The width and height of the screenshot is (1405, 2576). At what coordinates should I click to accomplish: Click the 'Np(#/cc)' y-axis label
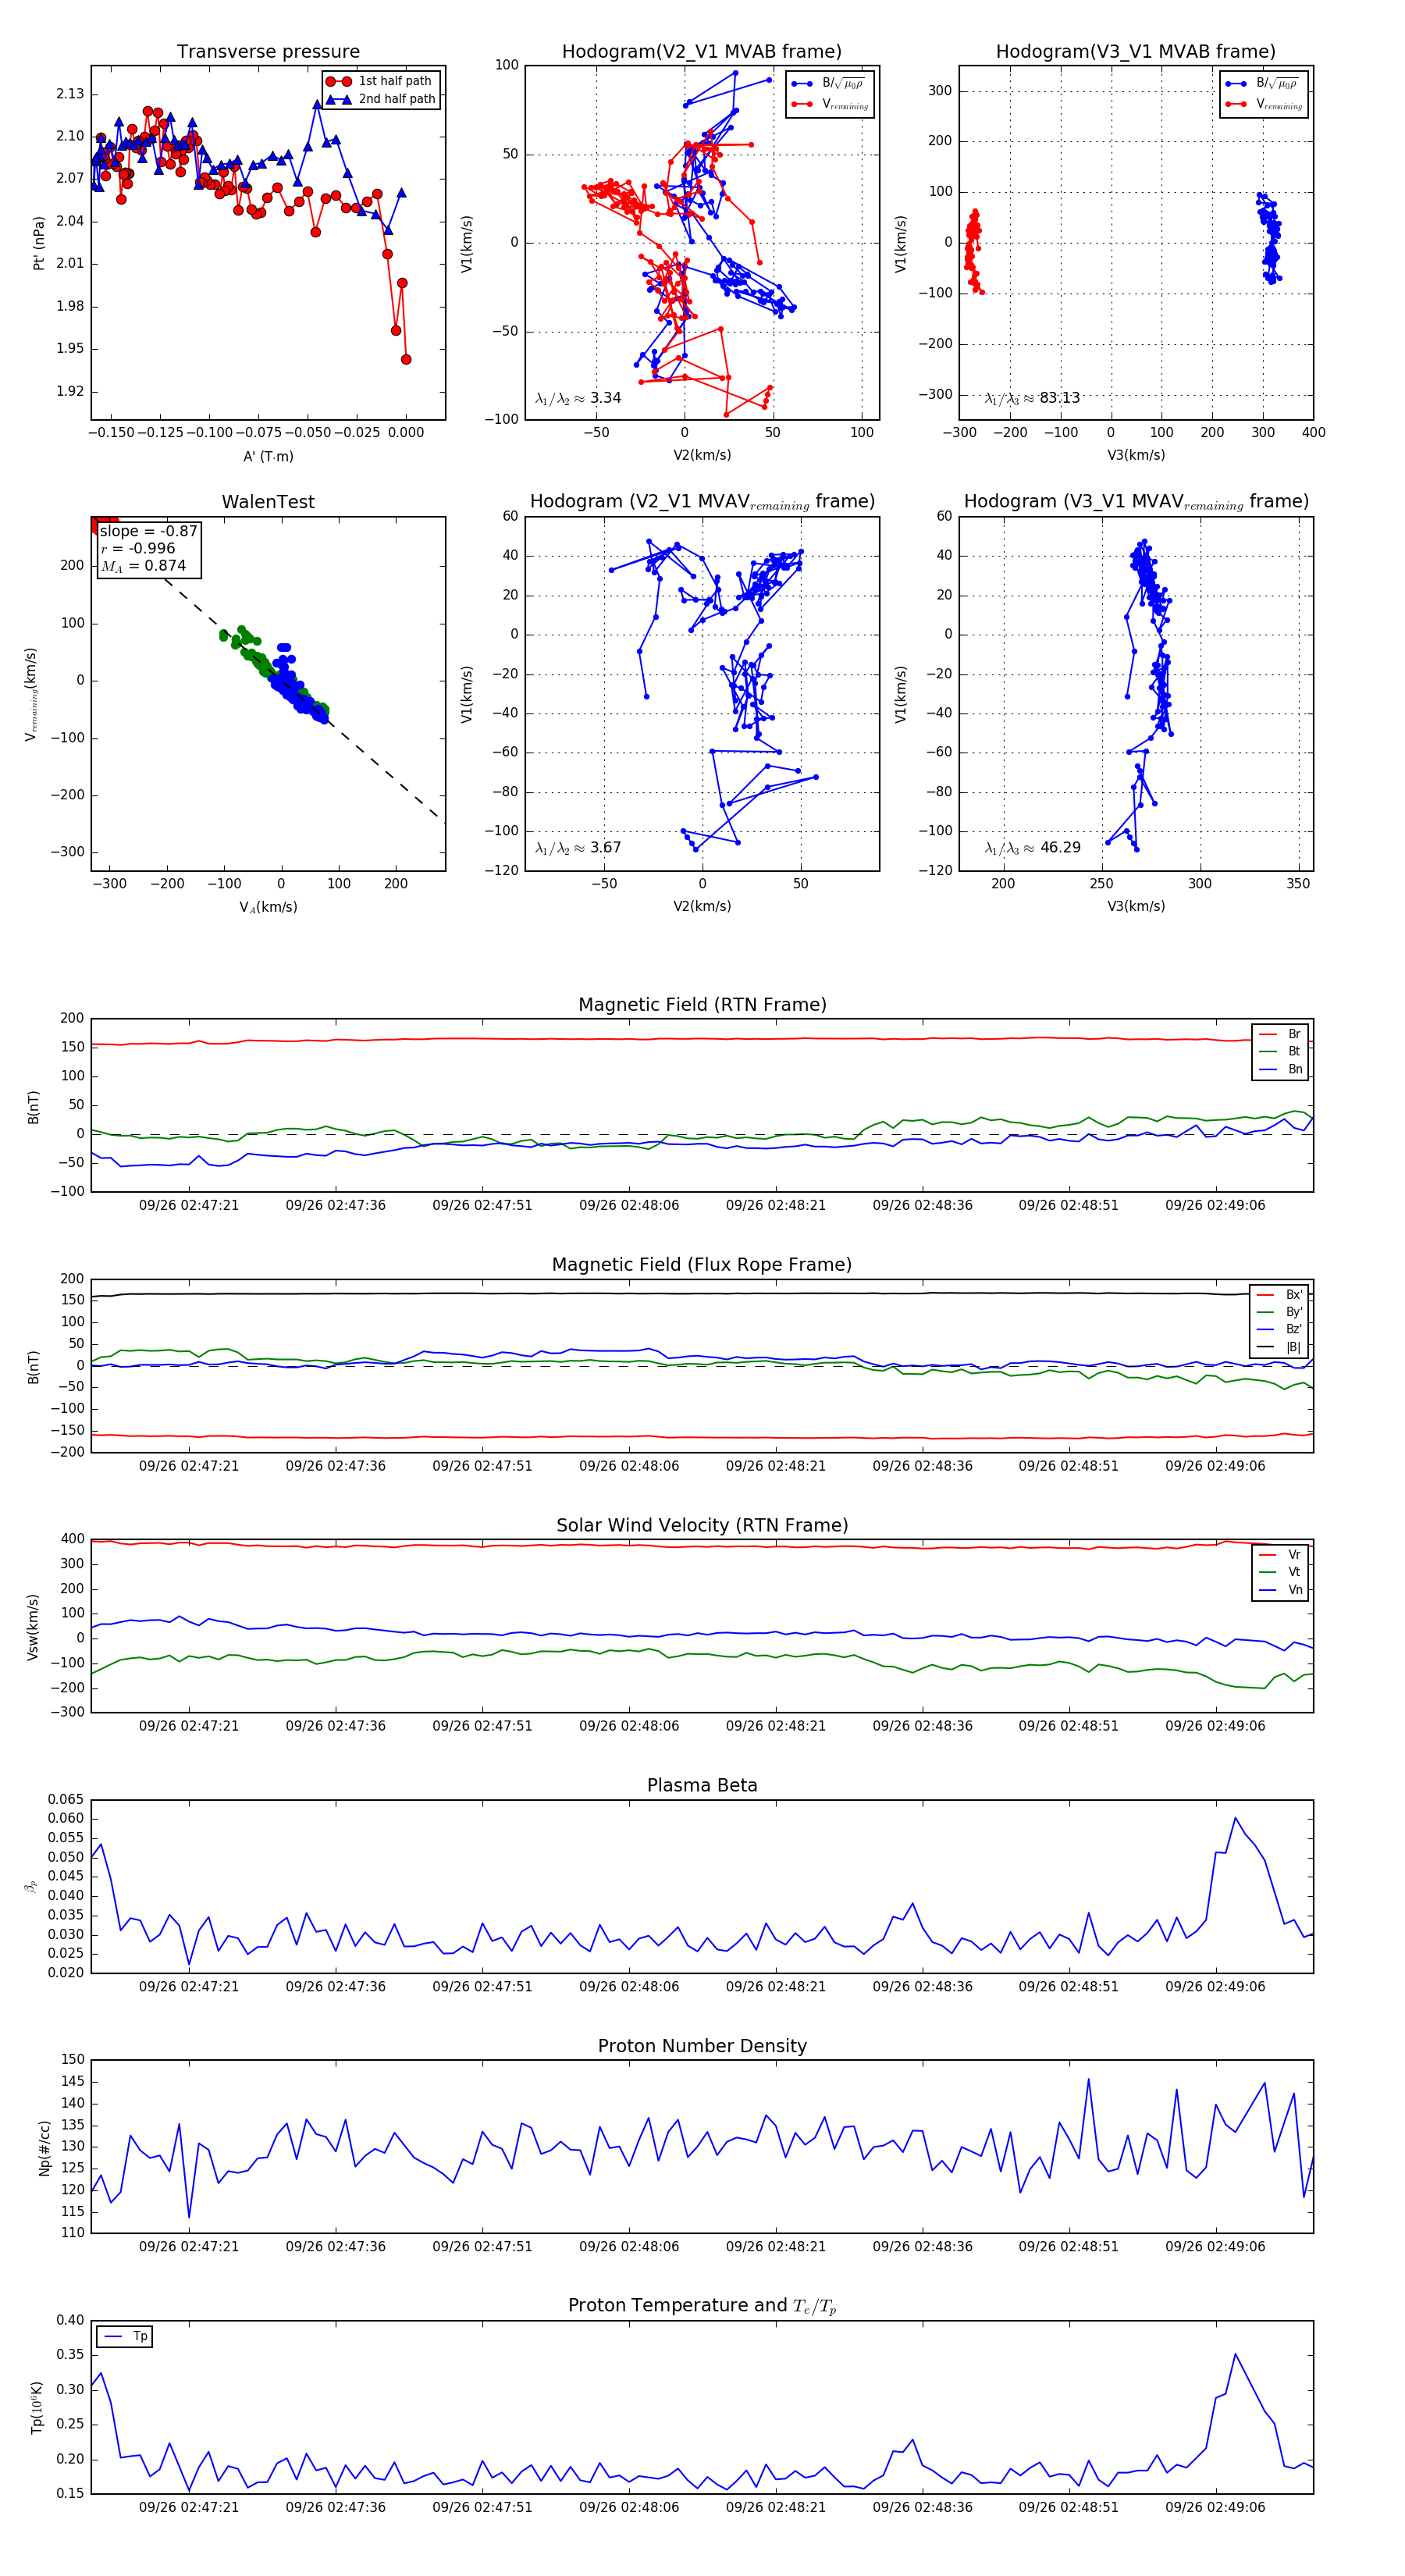click(x=44, y=2147)
